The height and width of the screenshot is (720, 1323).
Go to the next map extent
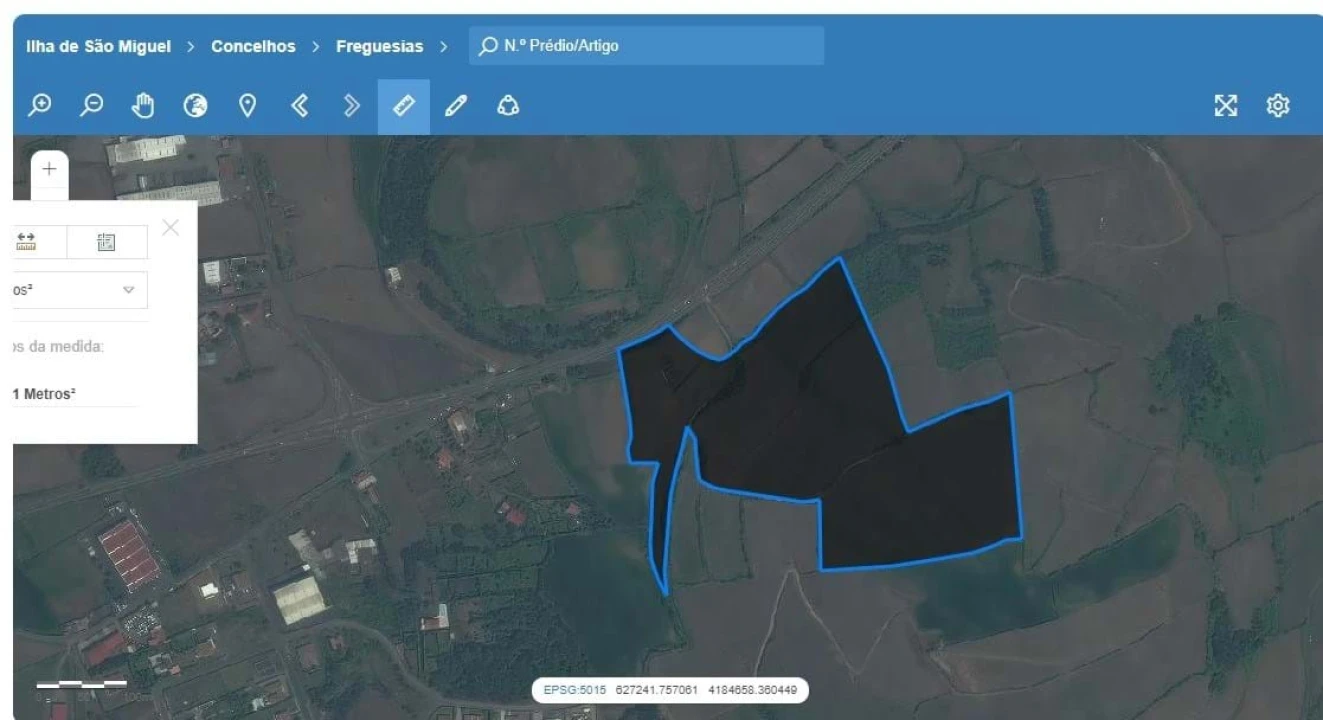click(x=350, y=105)
